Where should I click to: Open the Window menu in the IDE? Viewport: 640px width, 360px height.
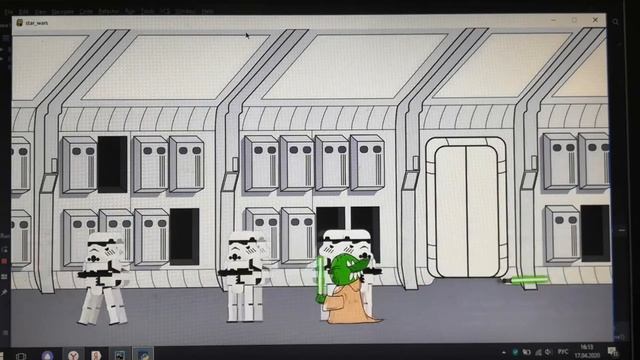pyautogui.click(x=185, y=12)
